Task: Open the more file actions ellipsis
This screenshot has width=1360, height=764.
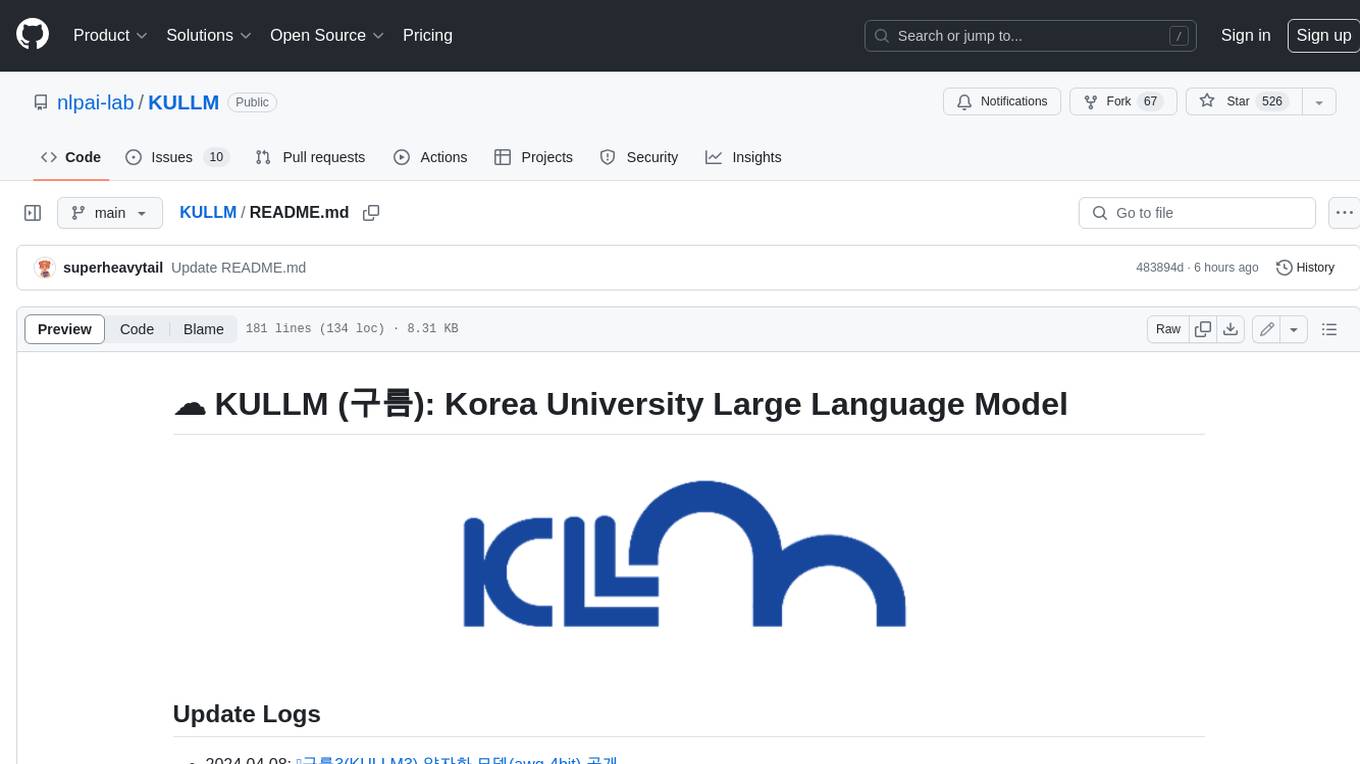Action: click(x=1344, y=213)
